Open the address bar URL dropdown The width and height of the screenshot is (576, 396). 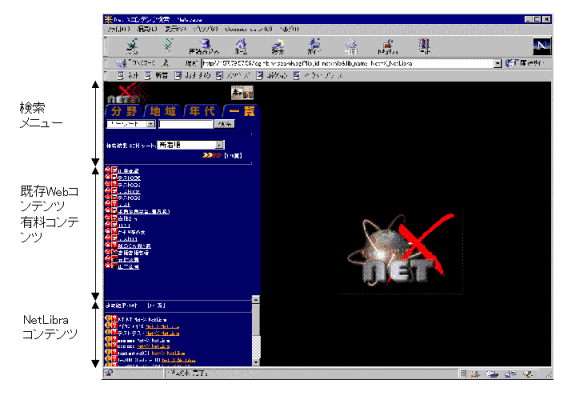click(497, 64)
